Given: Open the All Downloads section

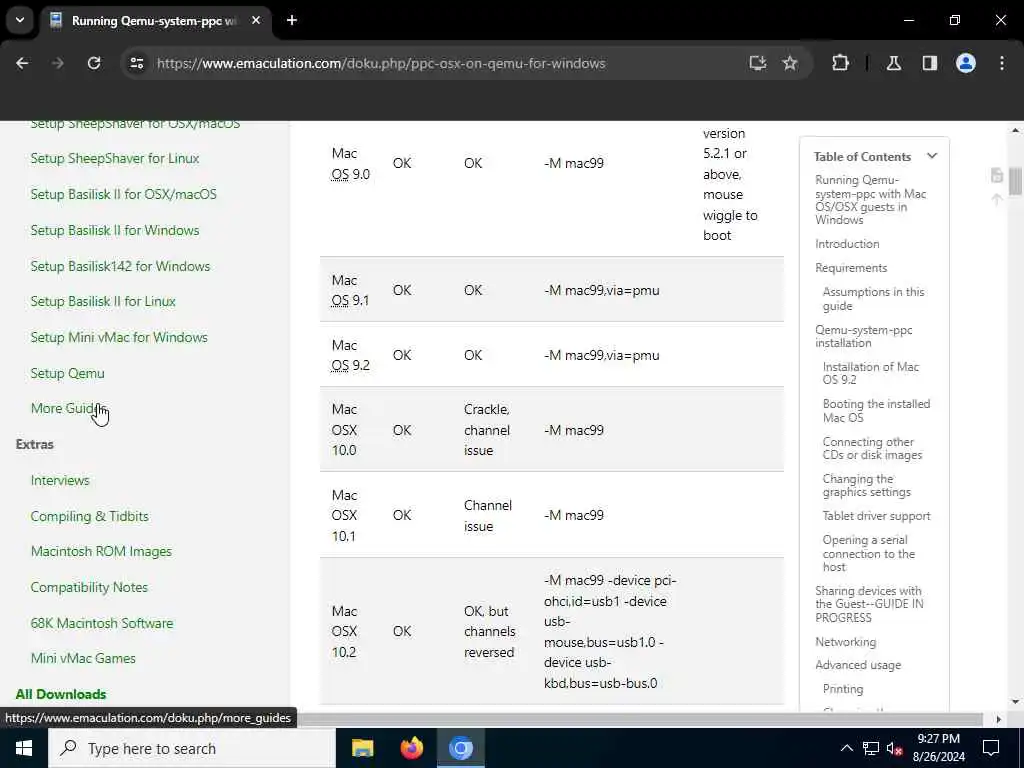Looking at the screenshot, I should [61, 694].
